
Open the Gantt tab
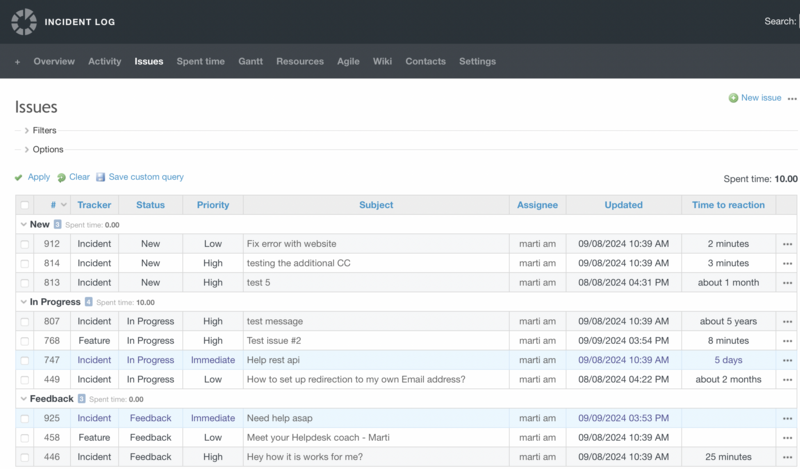pos(250,62)
